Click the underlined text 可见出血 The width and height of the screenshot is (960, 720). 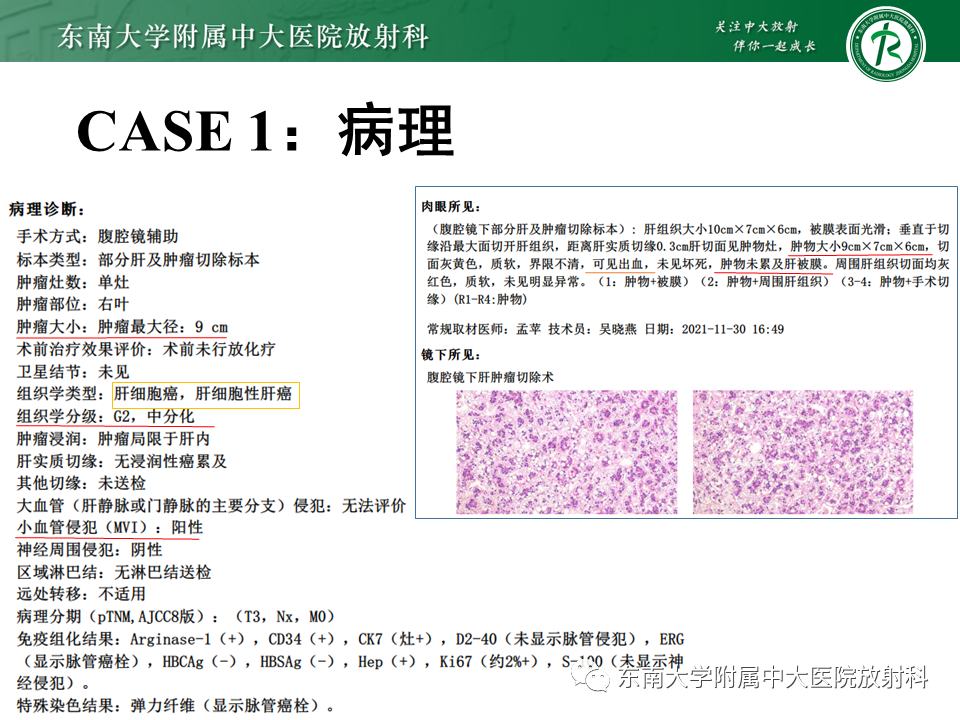click(x=618, y=264)
